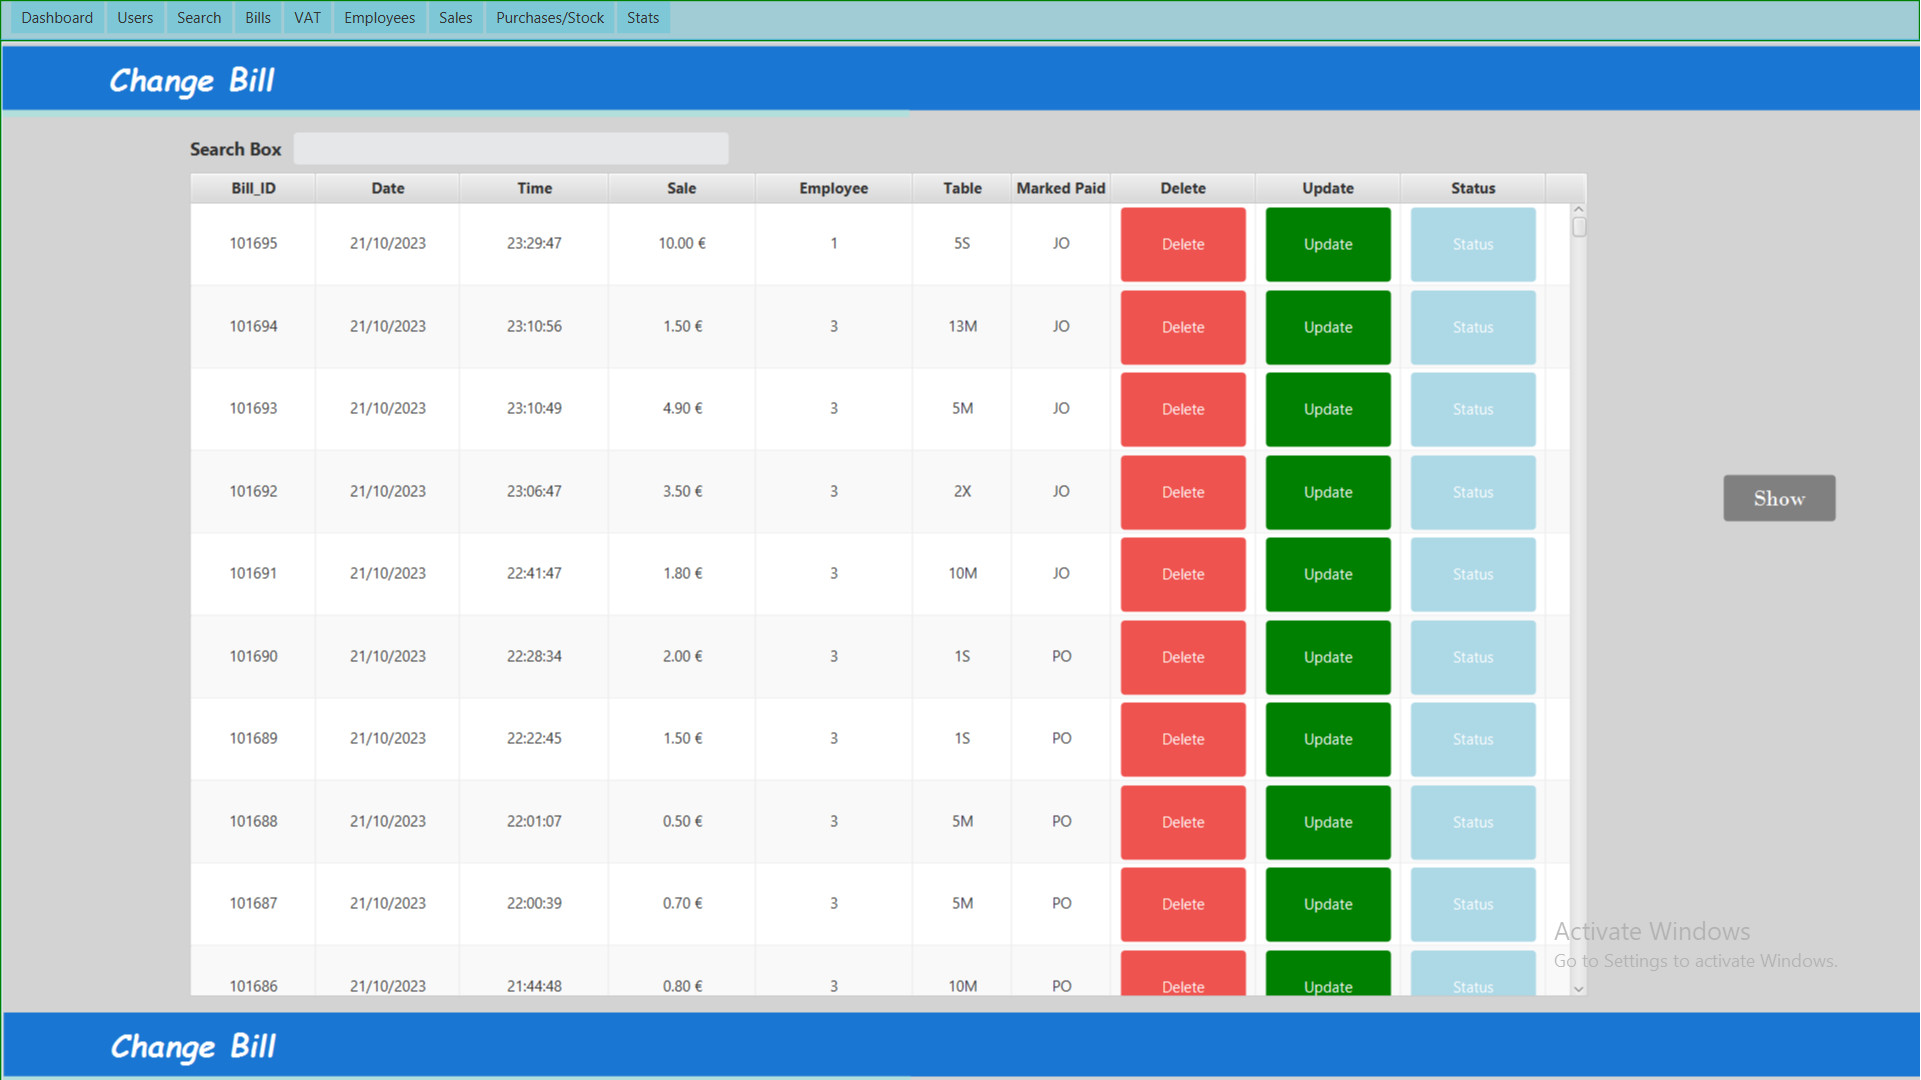This screenshot has height=1080, width=1921.
Task: Click the Marked Paid column header
Action: tap(1060, 188)
